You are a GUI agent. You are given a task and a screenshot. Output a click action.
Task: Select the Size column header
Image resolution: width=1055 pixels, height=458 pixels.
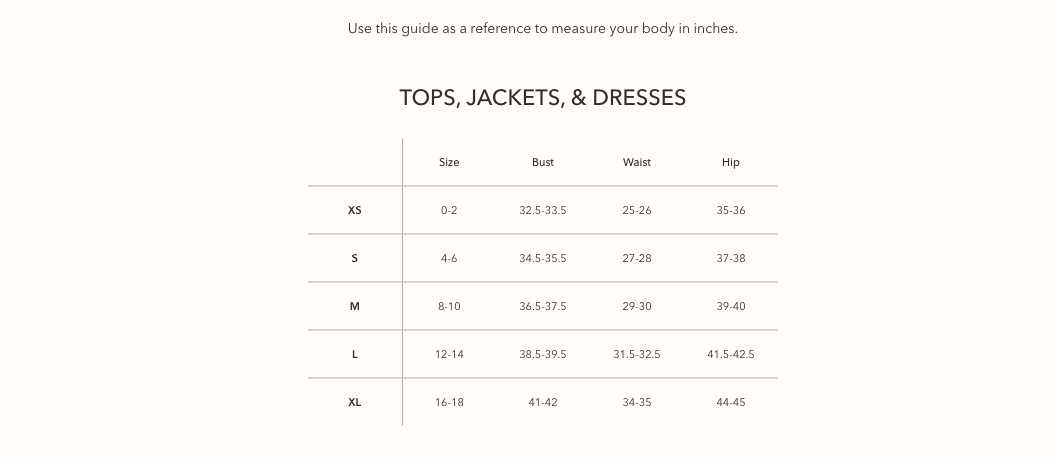click(x=449, y=162)
